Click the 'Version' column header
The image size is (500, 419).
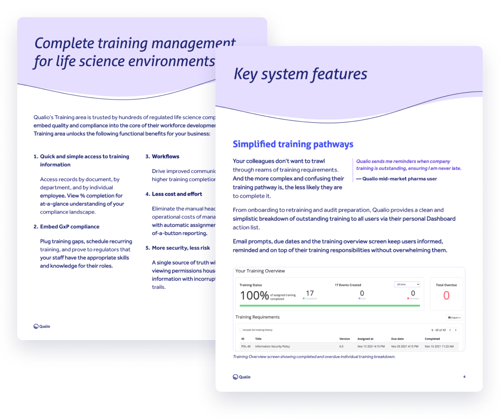(345, 339)
